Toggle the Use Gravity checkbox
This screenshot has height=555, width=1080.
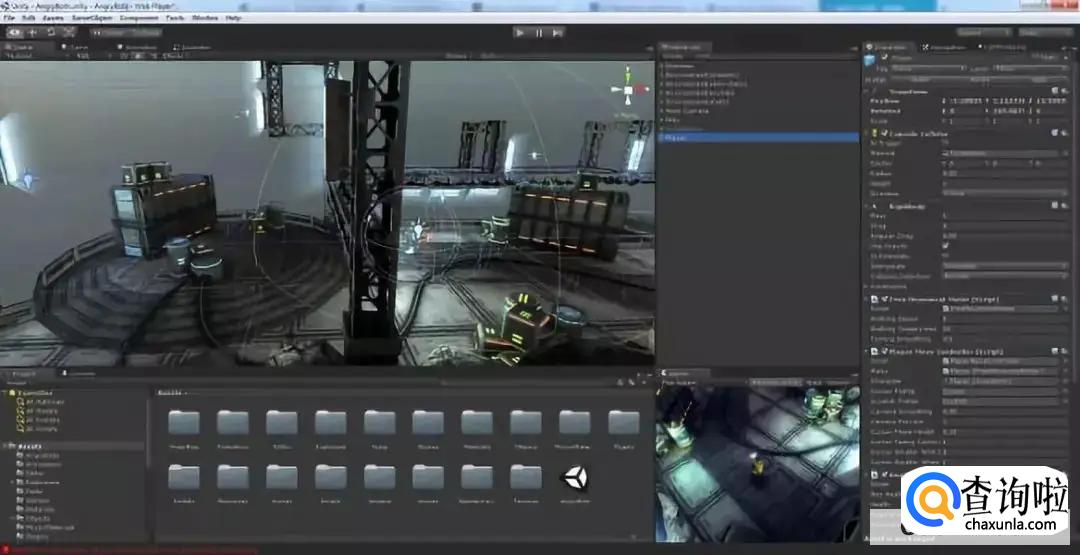click(946, 245)
